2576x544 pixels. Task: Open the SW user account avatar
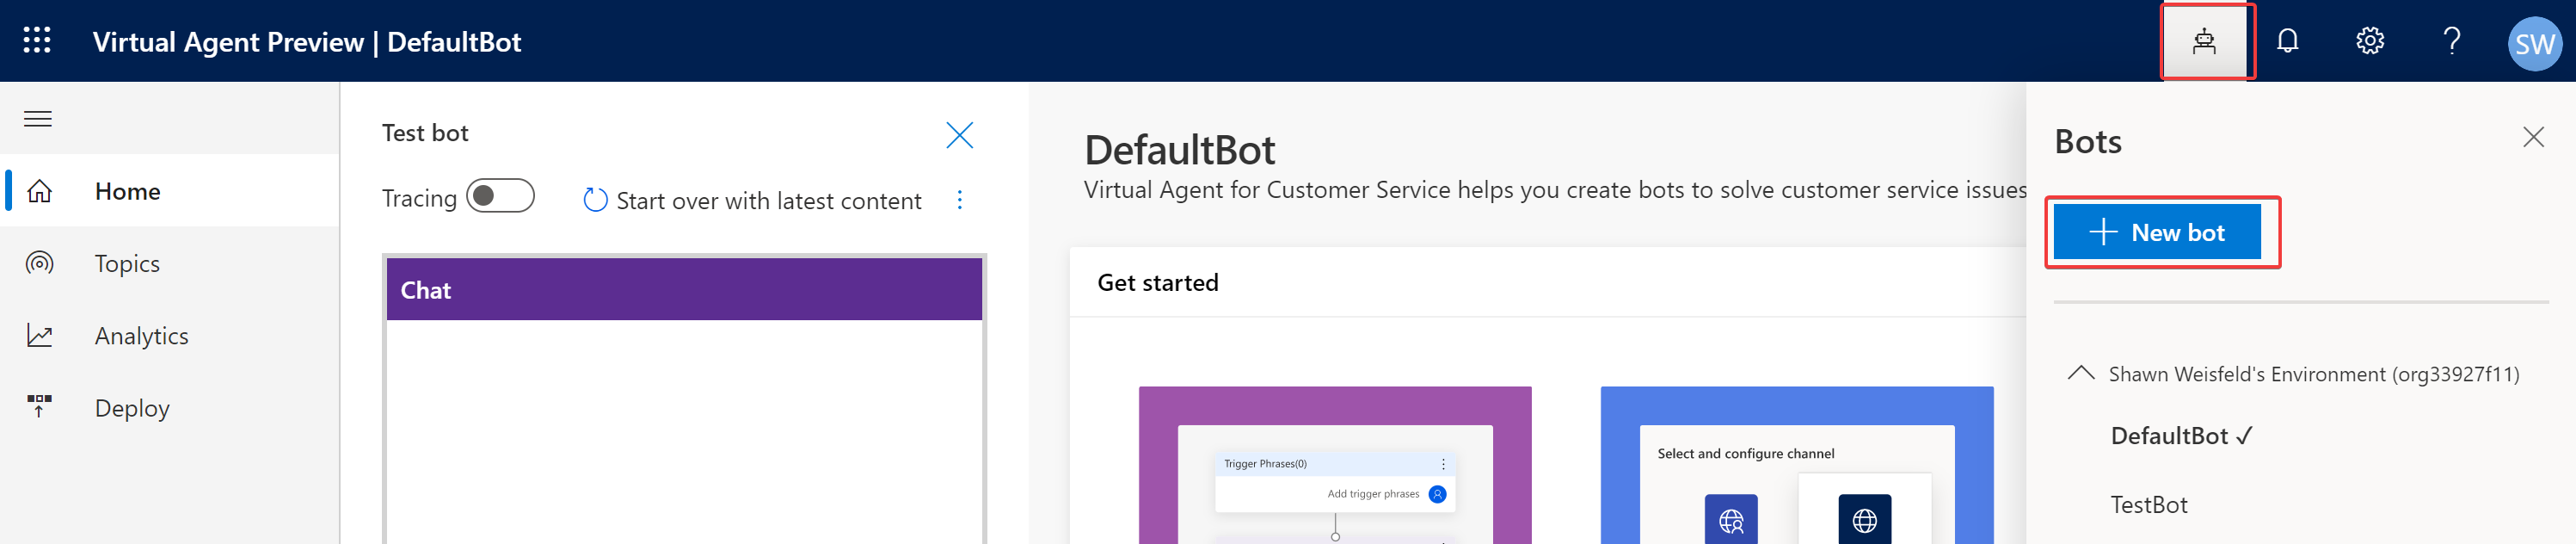[2535, 43]
